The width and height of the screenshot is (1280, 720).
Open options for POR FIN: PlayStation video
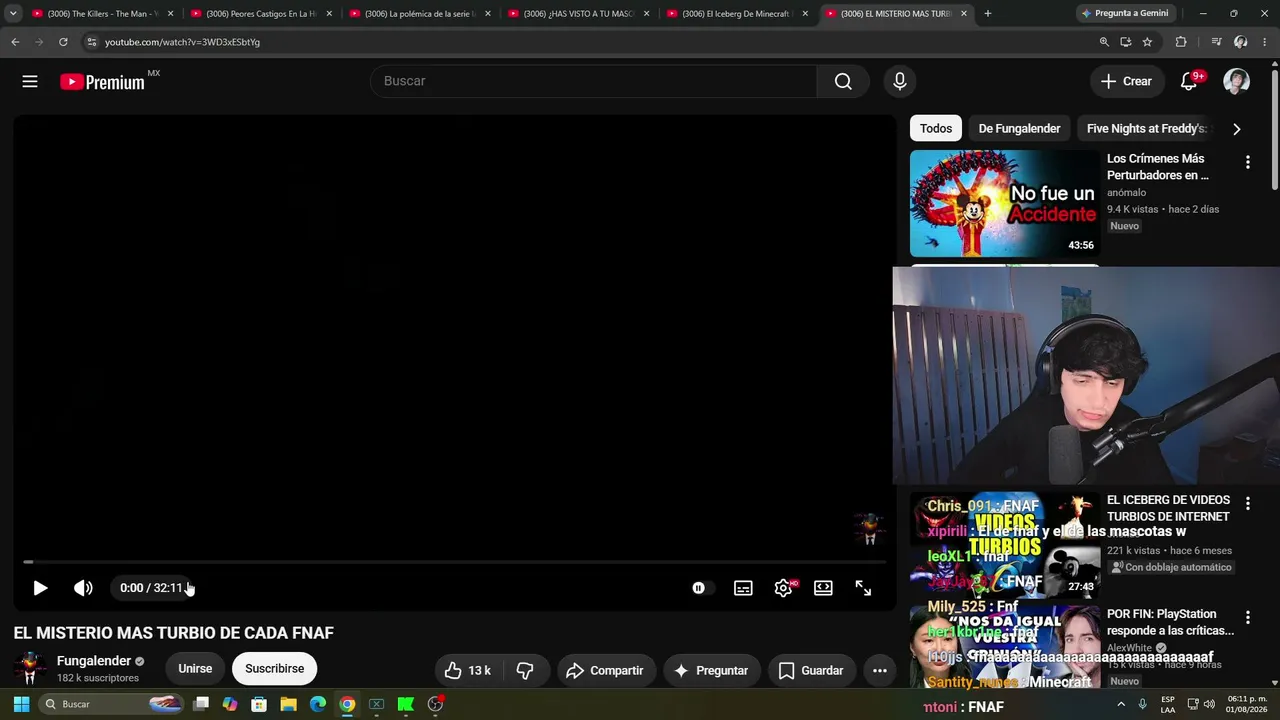point(1247,617)
